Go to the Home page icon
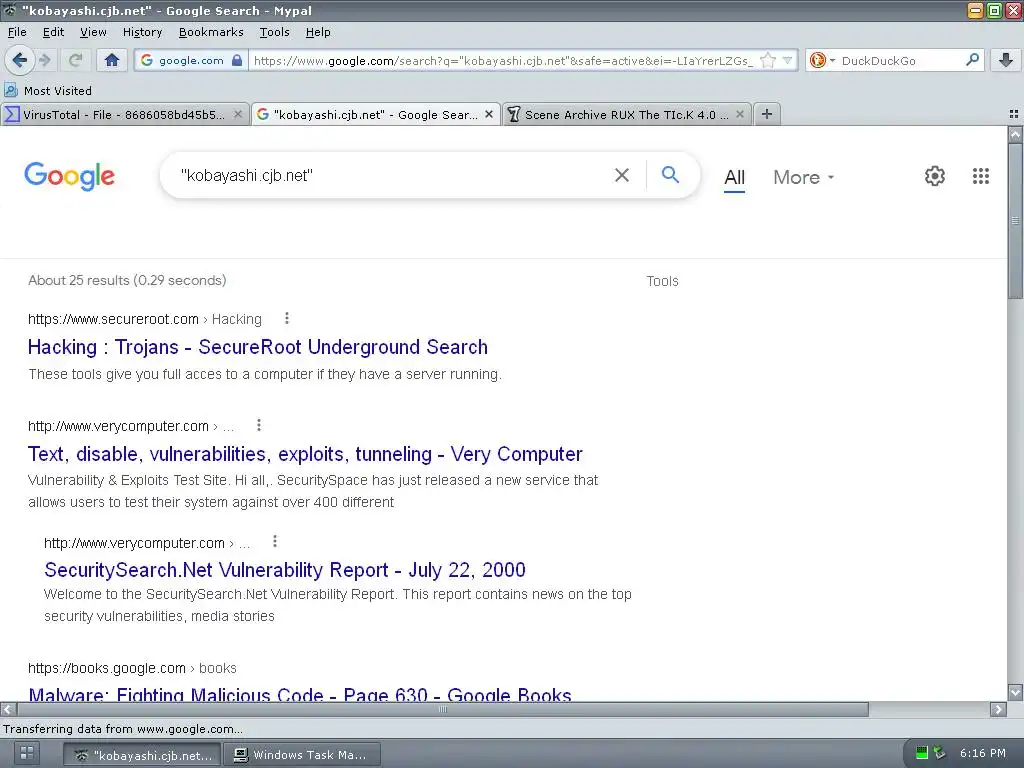Screen dimensions: 1024x768 pos(112,60)
